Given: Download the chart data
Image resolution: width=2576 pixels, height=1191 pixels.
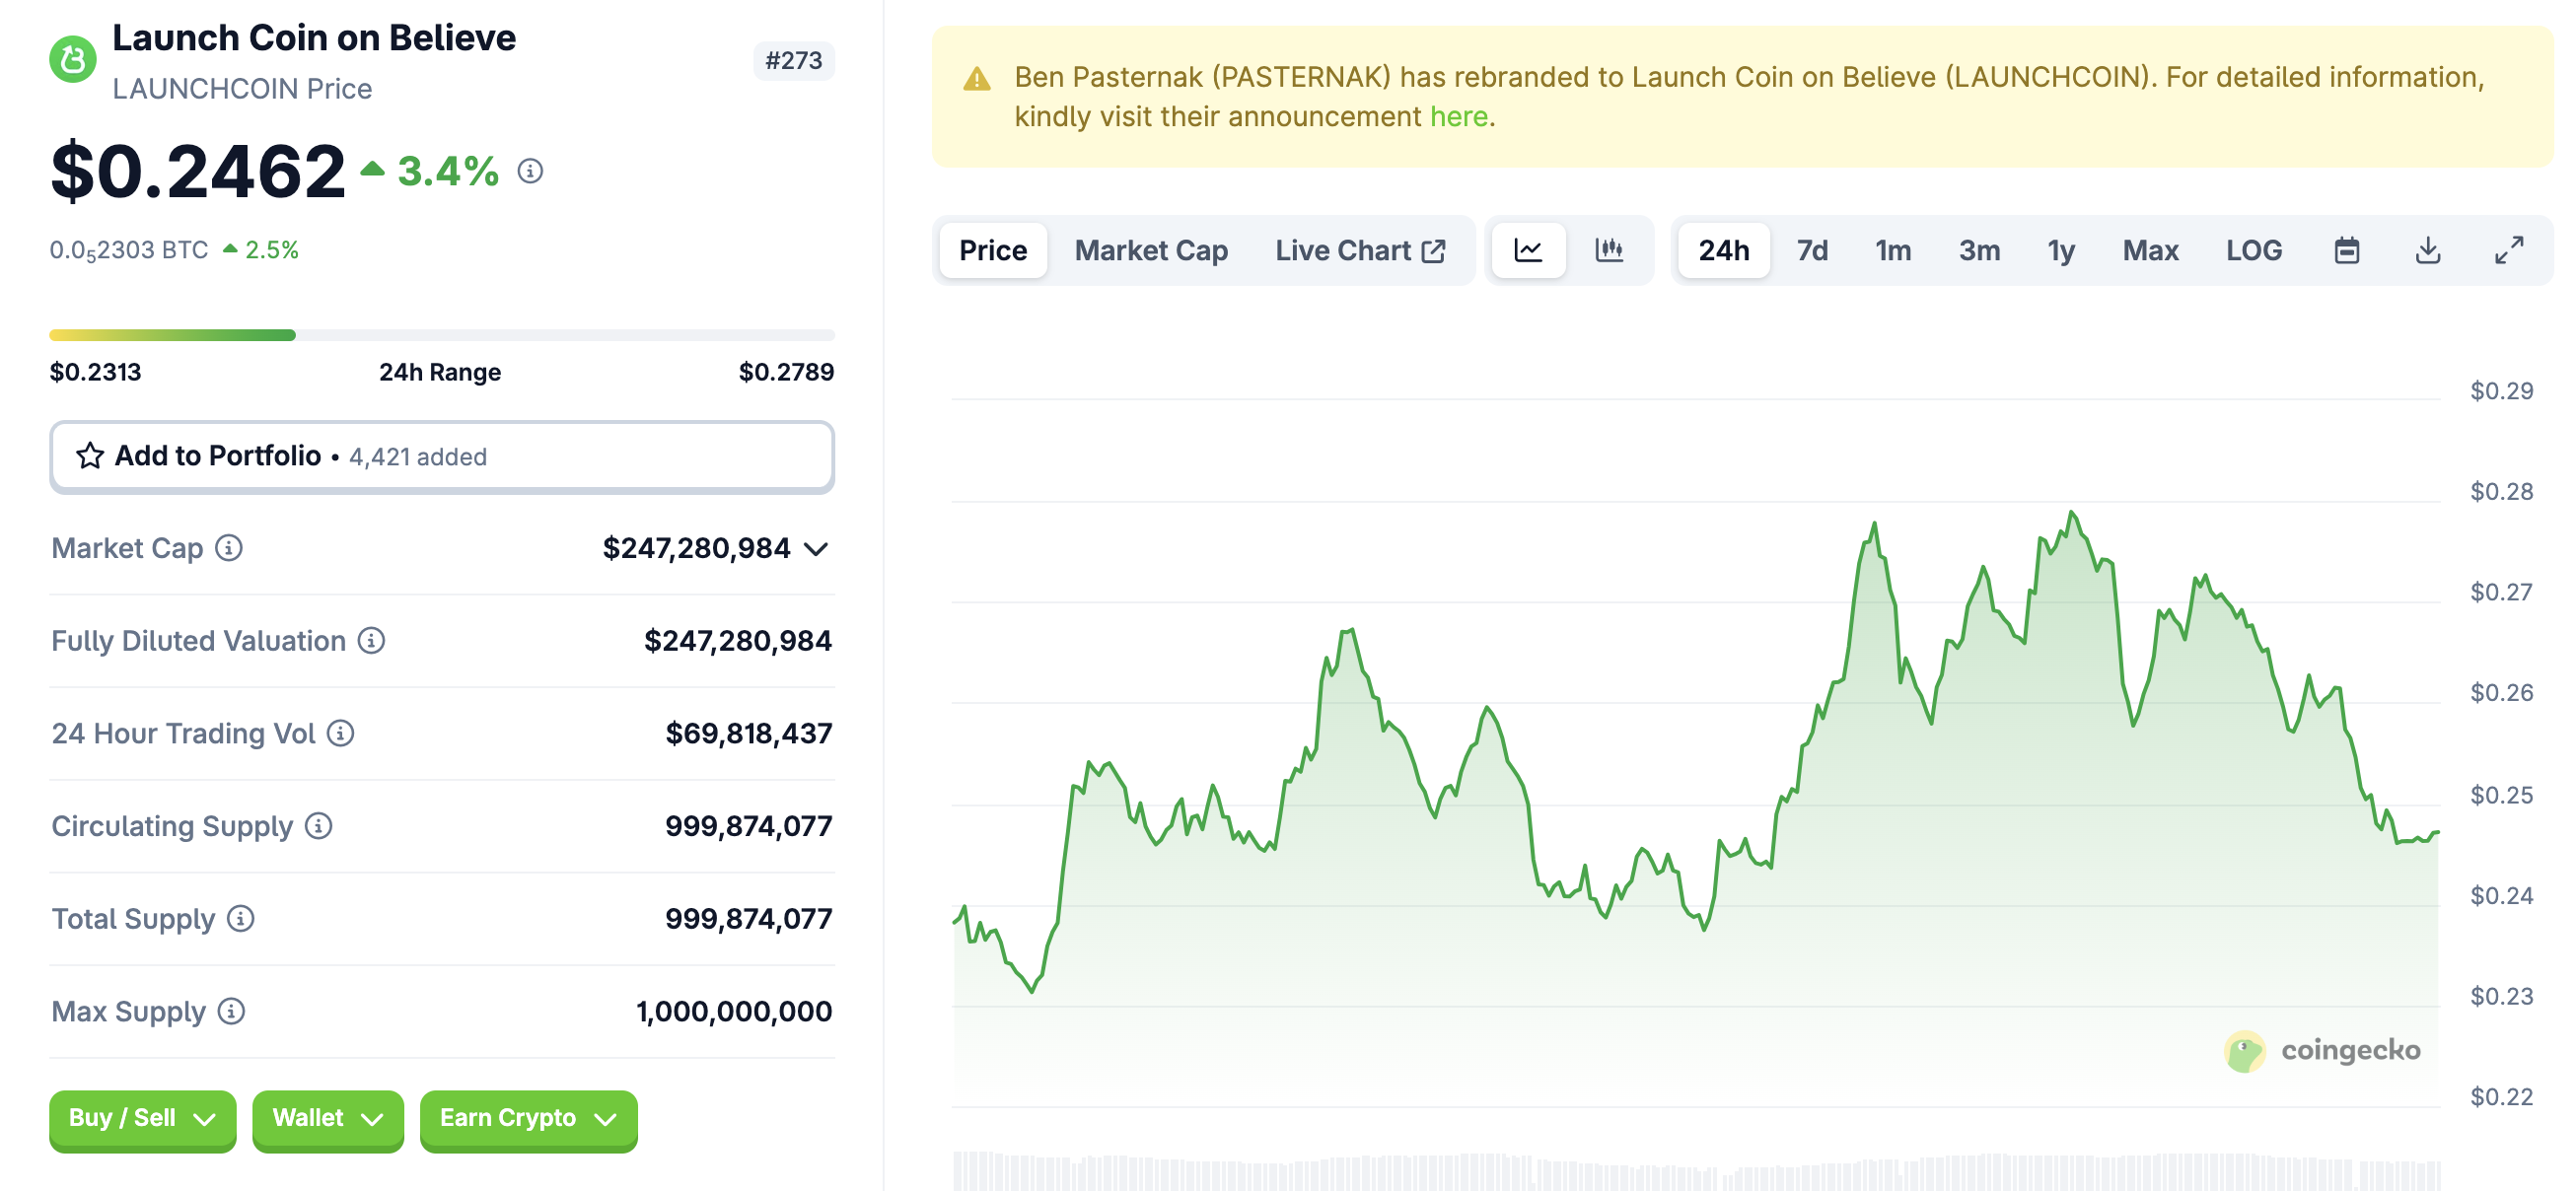Looking at the screenshot, I should pos(2428,250).
